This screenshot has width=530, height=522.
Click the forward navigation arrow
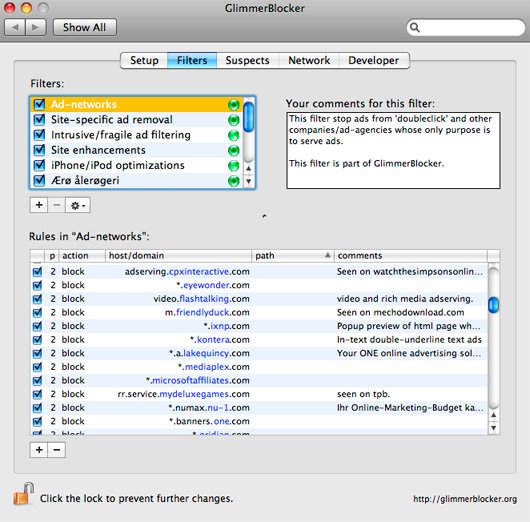click(35, 27)
